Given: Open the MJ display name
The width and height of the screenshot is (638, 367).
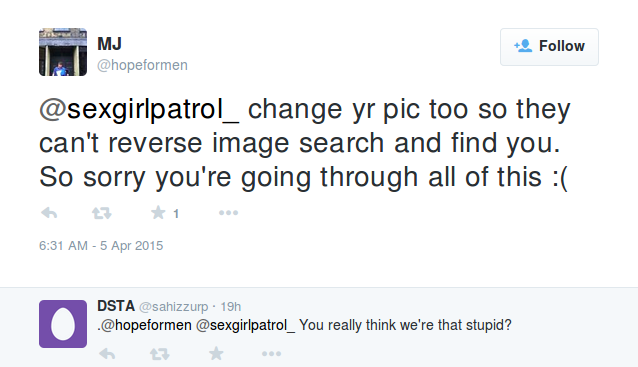Looking at the screenshot, I should 109,44.
